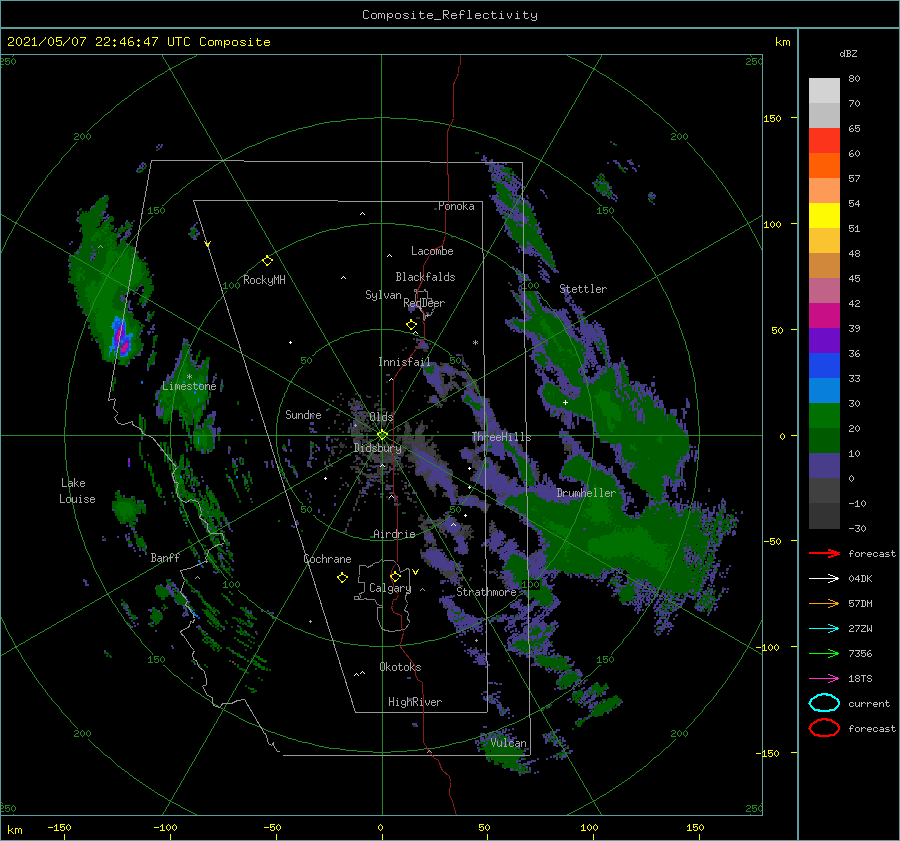
Task: Click the cyan 27ZW arrow icon
Action: click(824, 629)
